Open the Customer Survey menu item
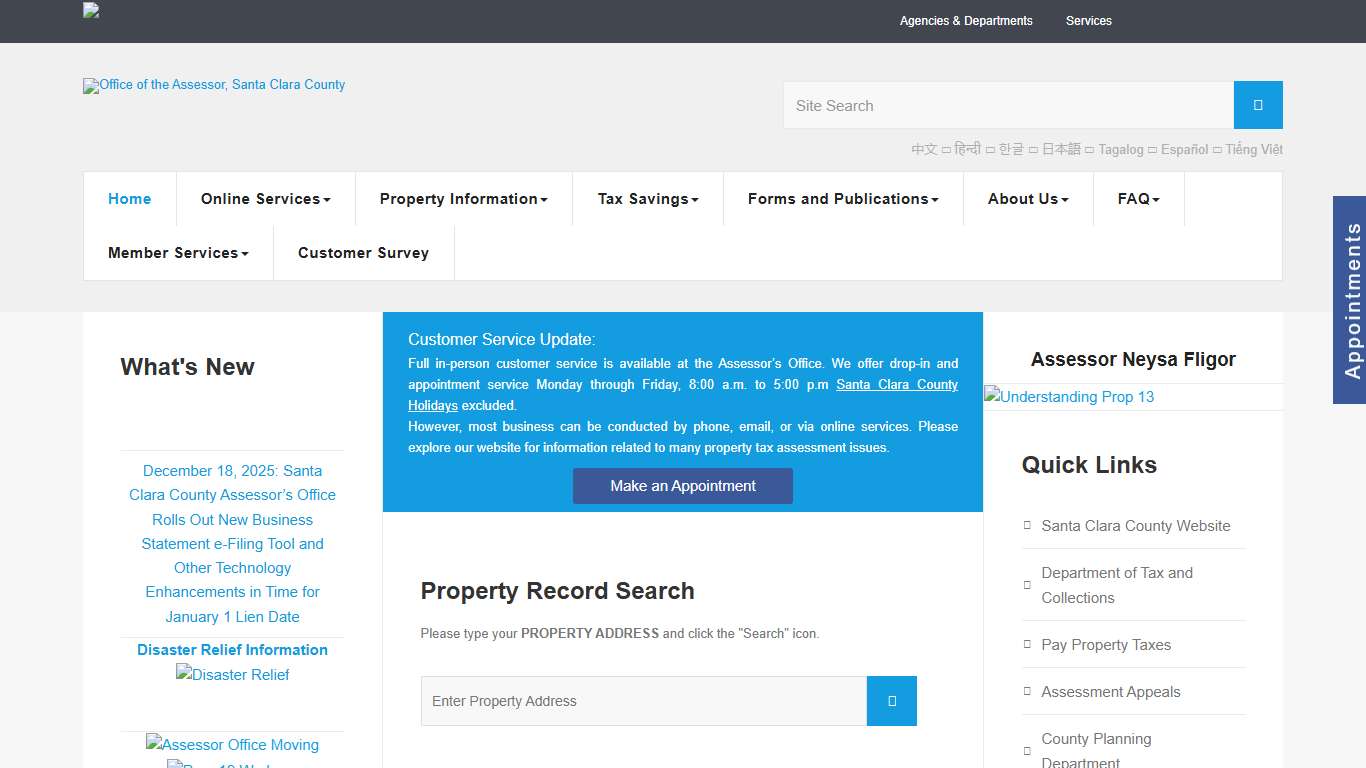Image resolution: width=1366 pixels, height=768 pixels. [x=363, y=253]
